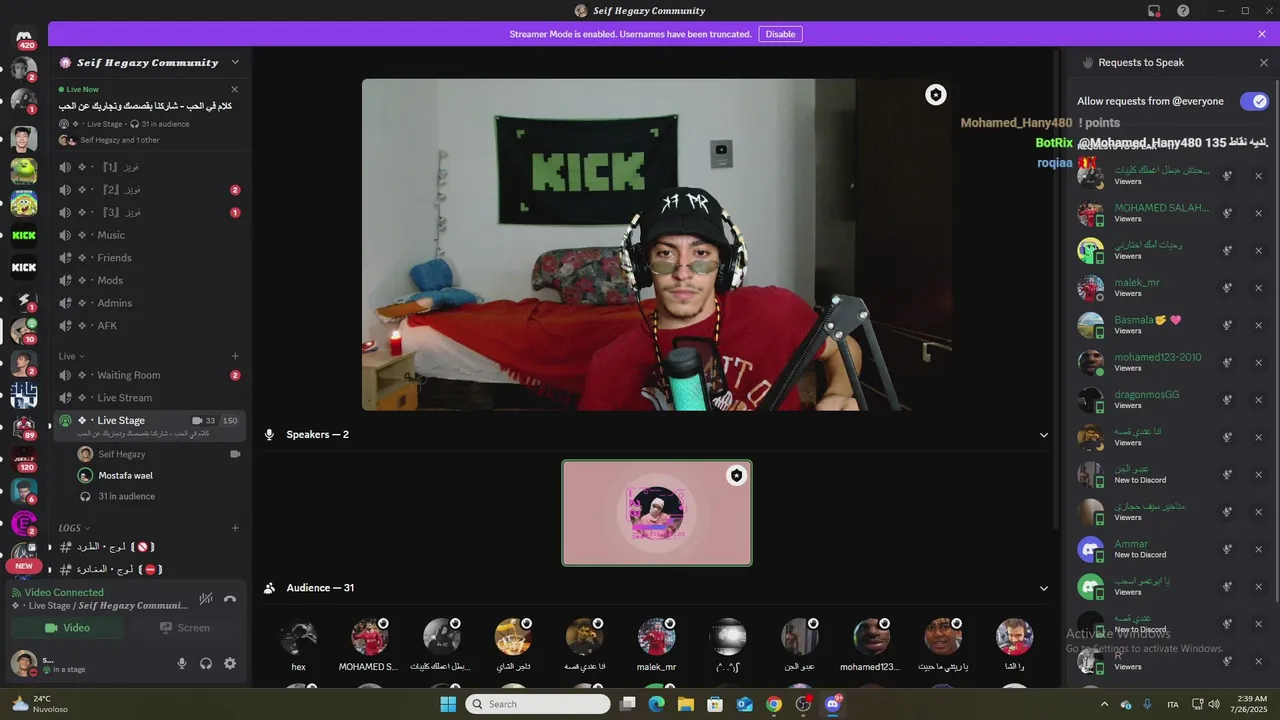Open the Waiting Room channel
The height and width of the screenshot is (720, 1280).
pyautogui.click(x=150, y=375)
